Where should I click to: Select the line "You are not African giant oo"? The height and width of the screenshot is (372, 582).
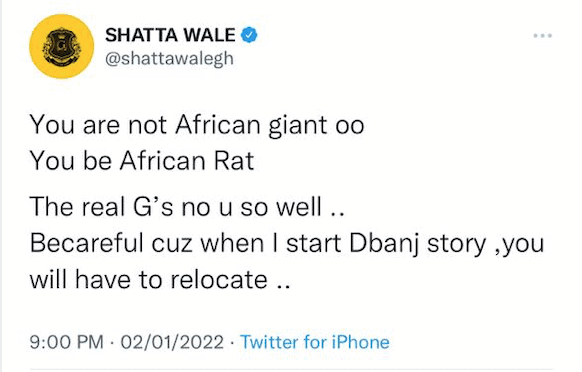[x=197, y=125]
